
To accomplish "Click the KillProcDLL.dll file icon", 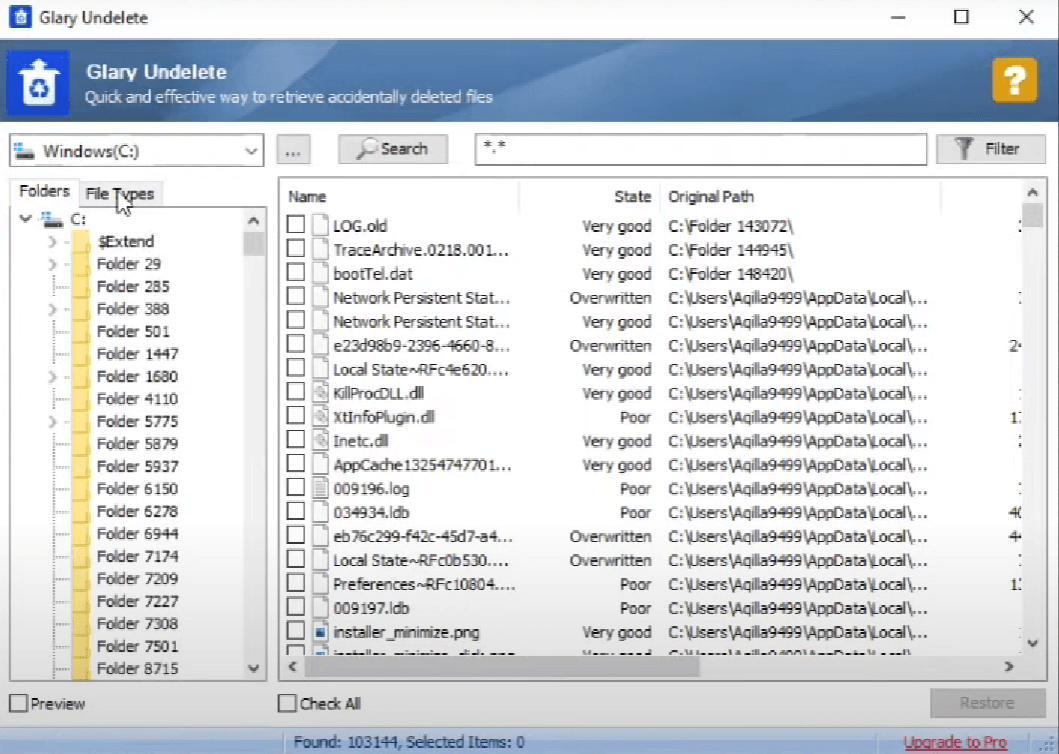I will (x=320, y=393).
